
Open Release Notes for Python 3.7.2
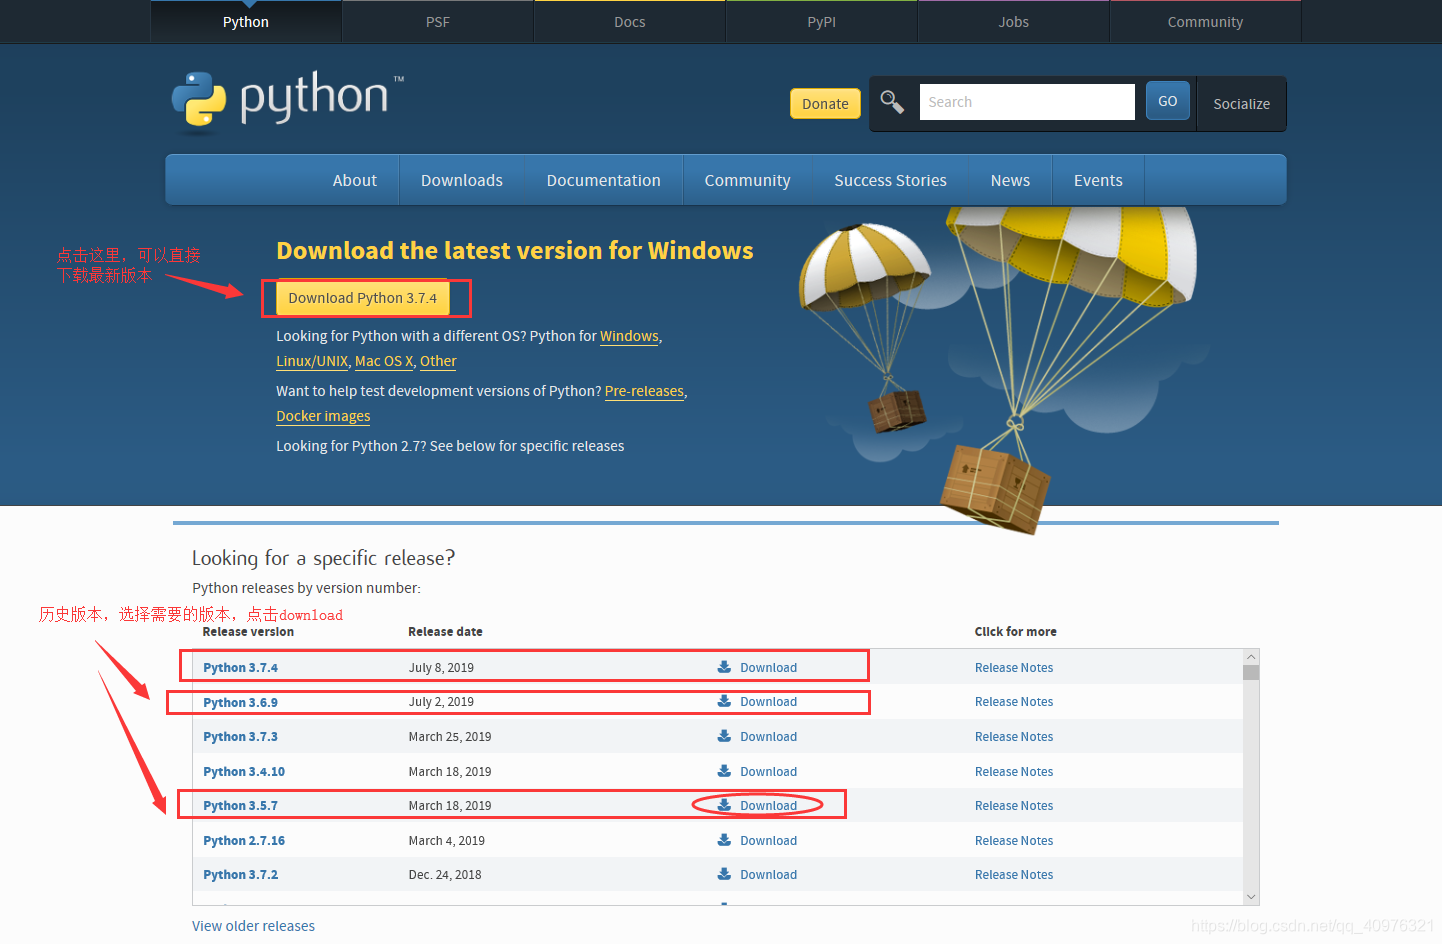[x=1014, y=875]
